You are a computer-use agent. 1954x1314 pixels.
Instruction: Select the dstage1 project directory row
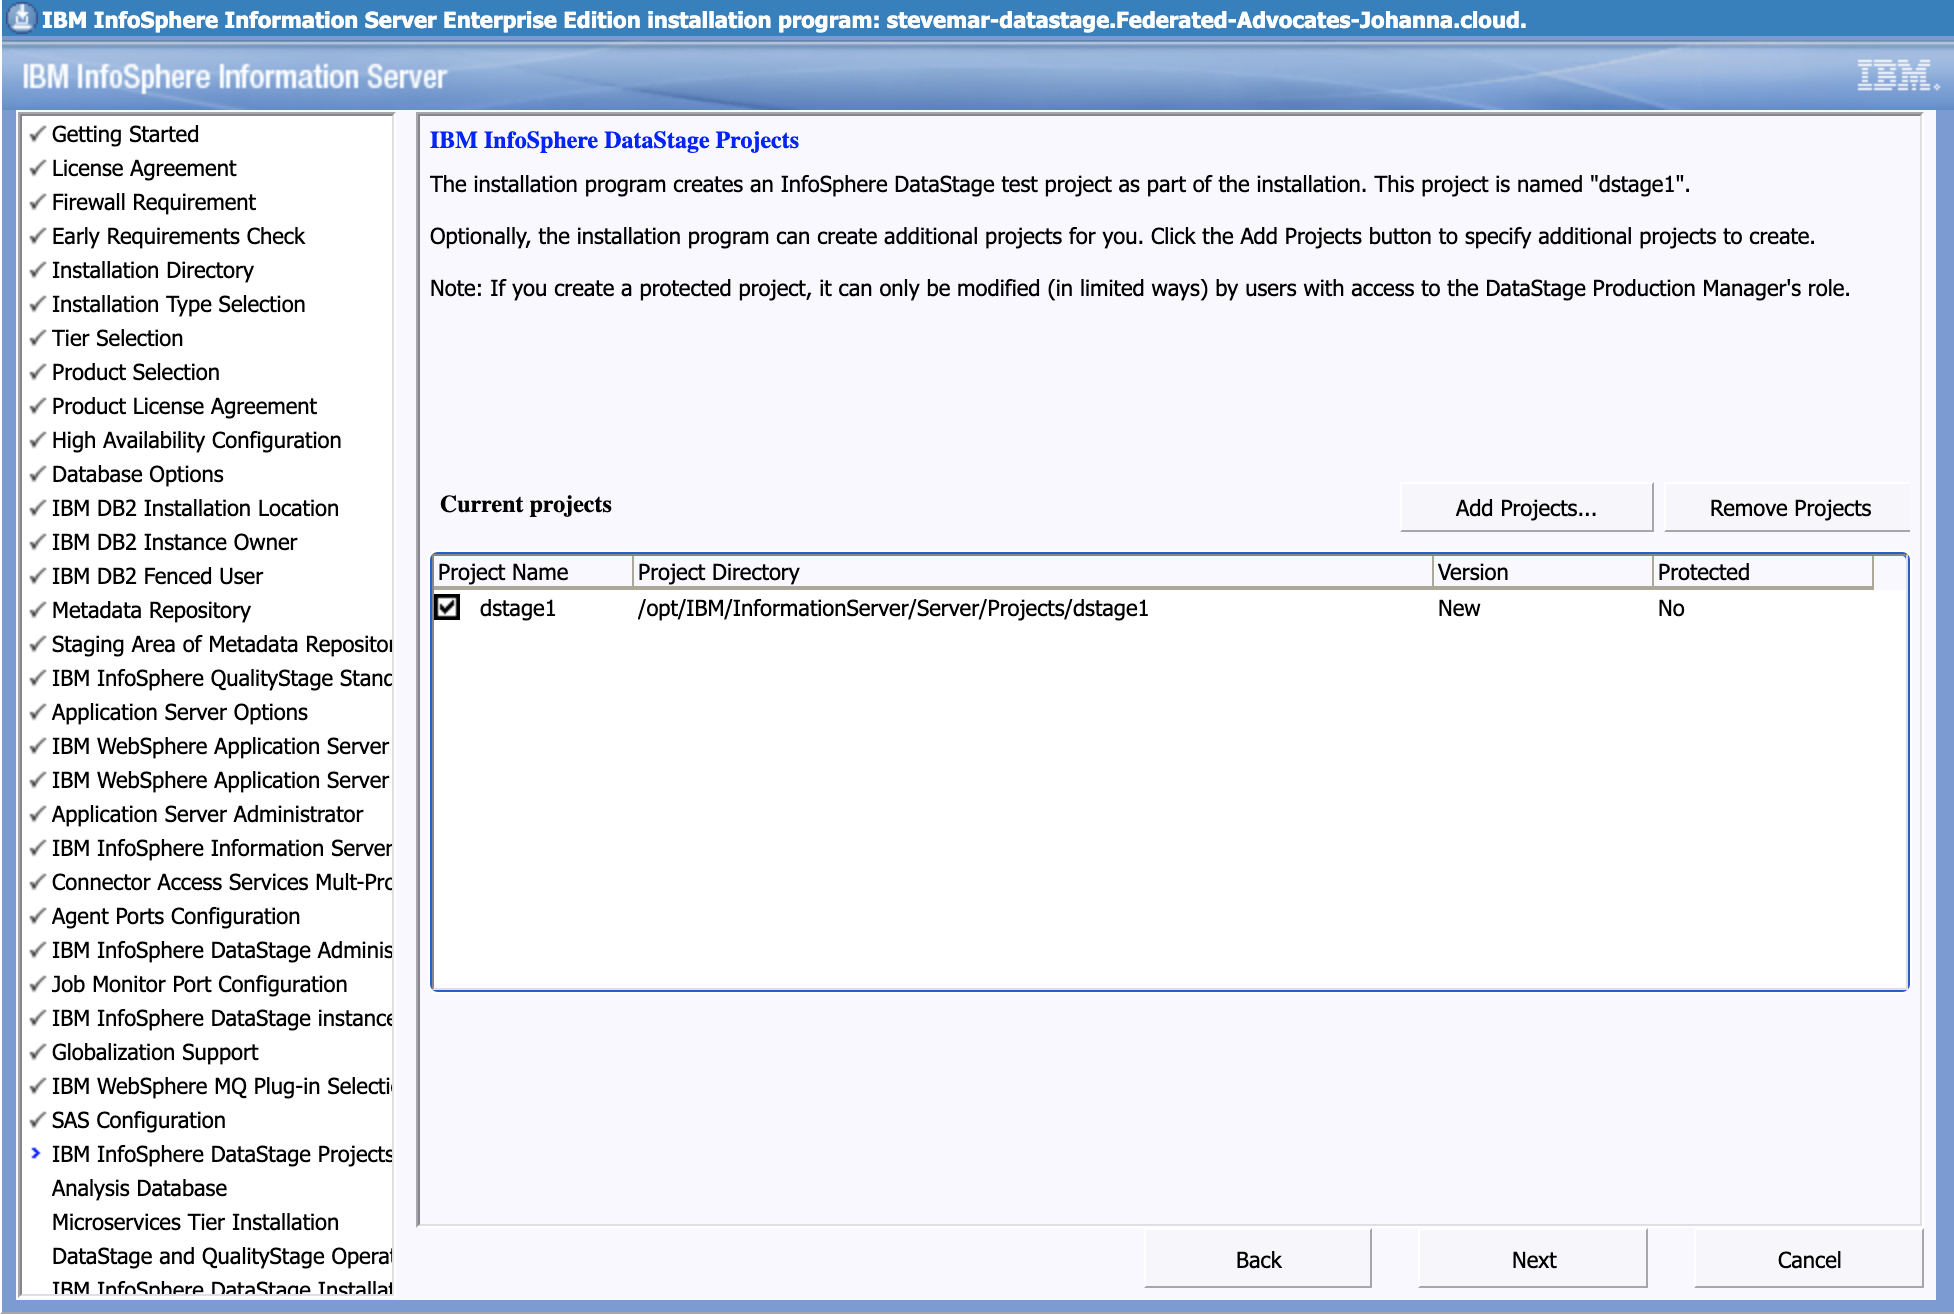click(892, 608)
